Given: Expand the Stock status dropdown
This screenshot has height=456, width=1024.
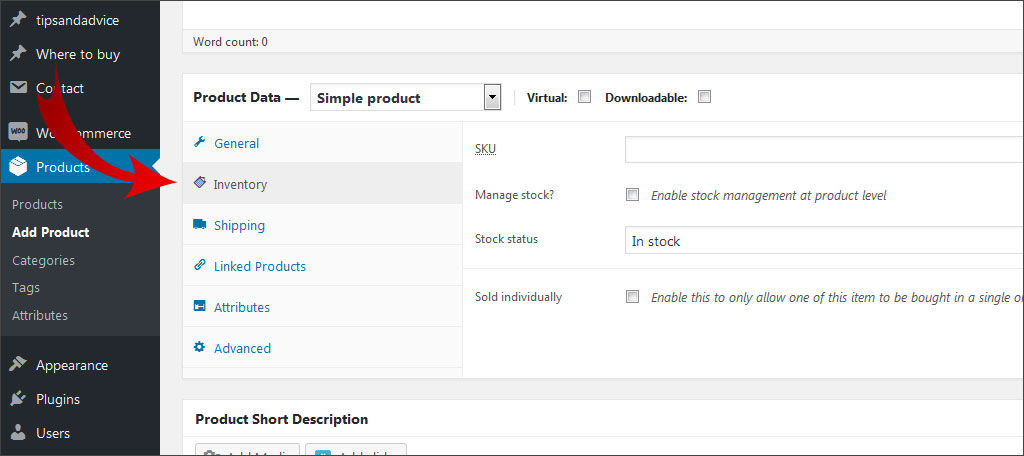Looking at the screenshot, I should (x=822, y=241).
